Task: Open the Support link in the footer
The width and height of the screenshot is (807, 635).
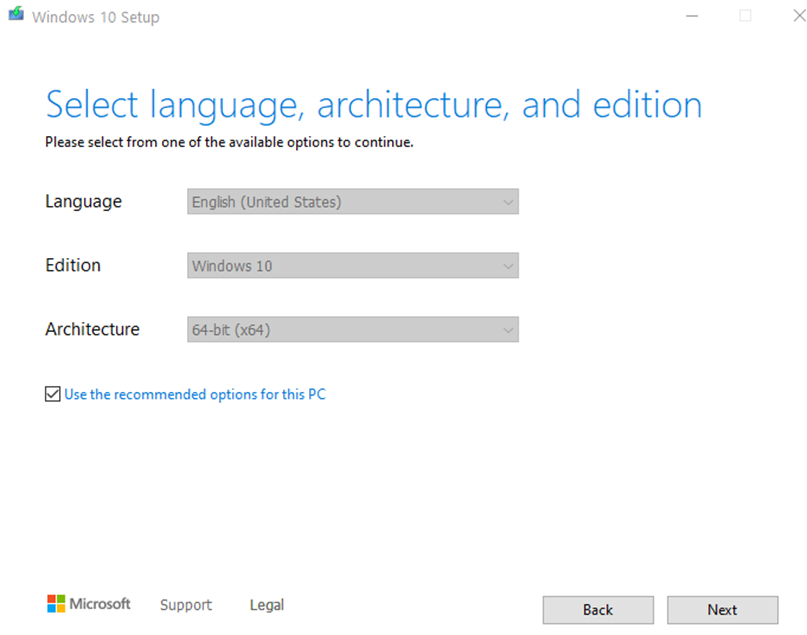Action: [x=186, y=605]
